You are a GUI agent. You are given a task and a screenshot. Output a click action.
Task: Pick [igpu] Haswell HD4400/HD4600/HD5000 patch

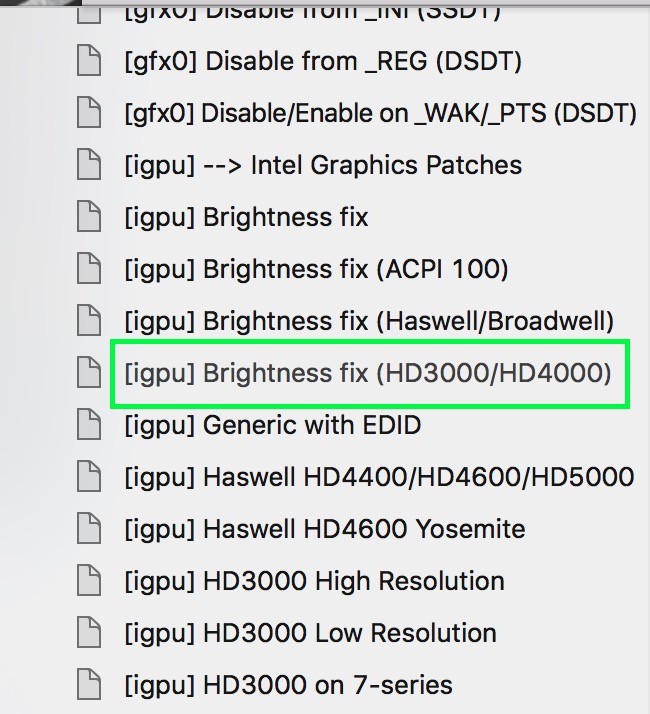378,477
